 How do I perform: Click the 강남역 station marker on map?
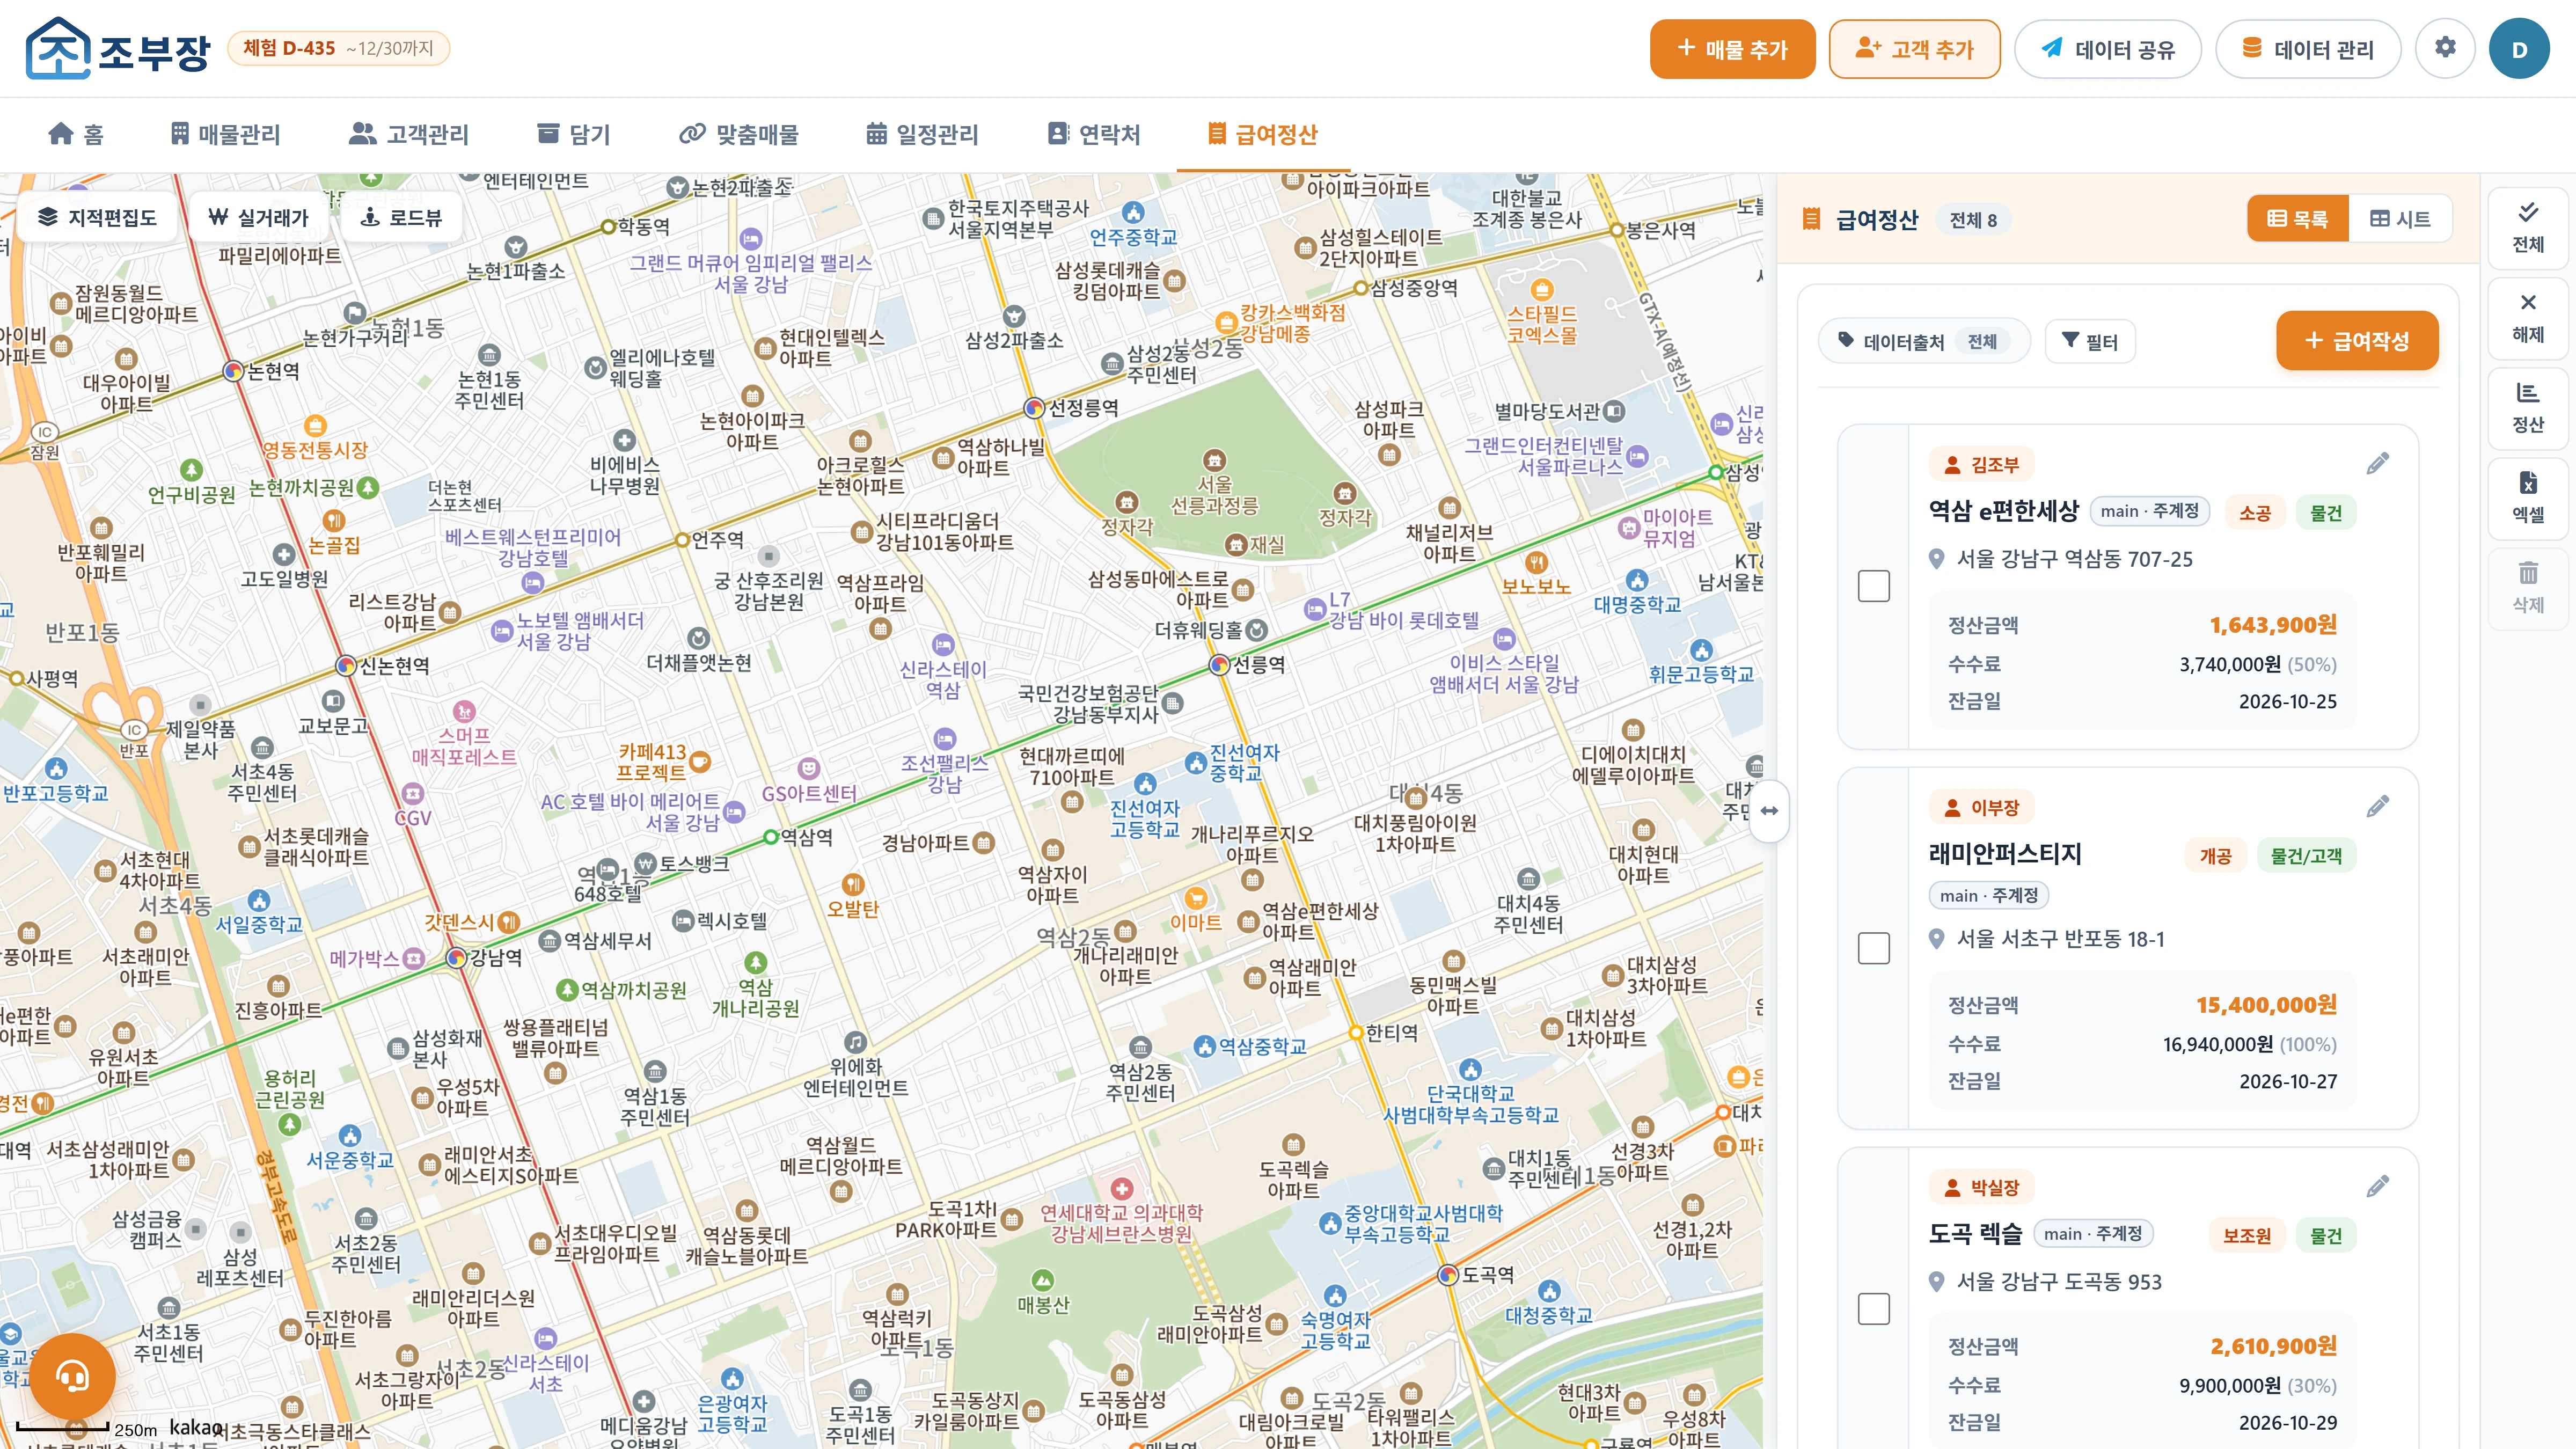(x=456, y=958)
